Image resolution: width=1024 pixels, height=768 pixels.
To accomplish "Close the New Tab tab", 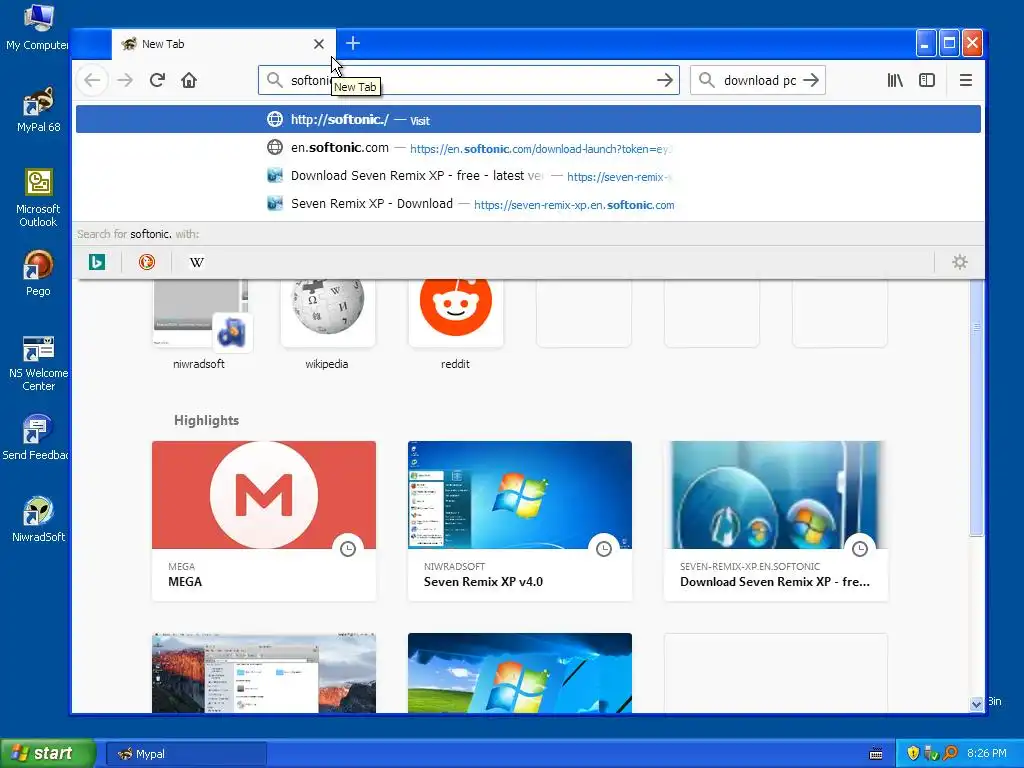I will click(319, 44).
